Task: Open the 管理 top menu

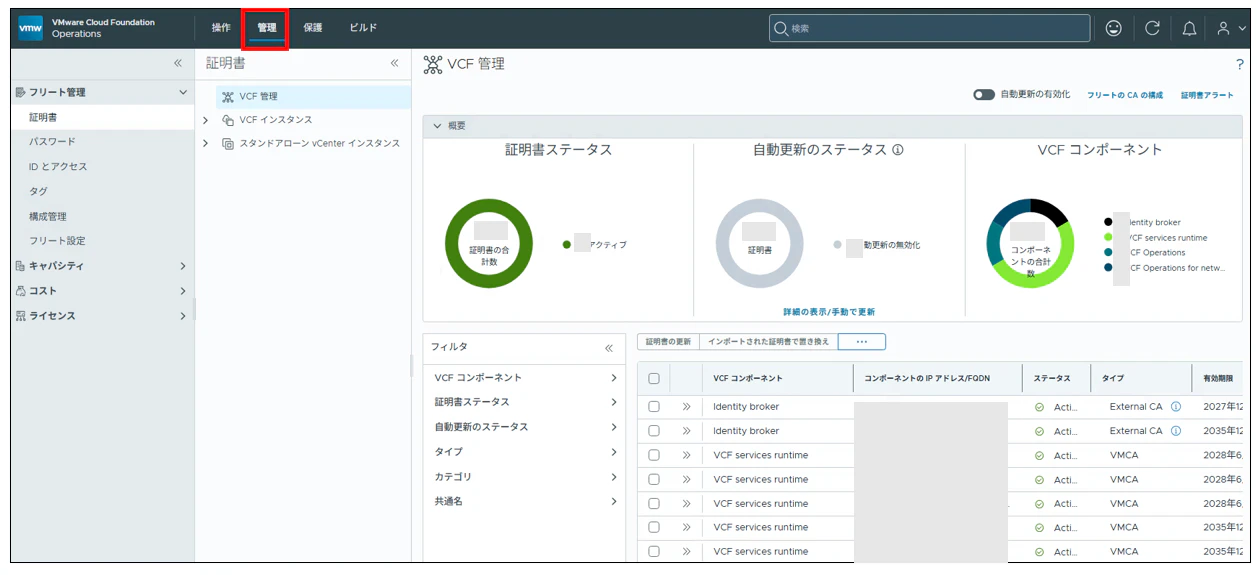Action: point(267,28)
